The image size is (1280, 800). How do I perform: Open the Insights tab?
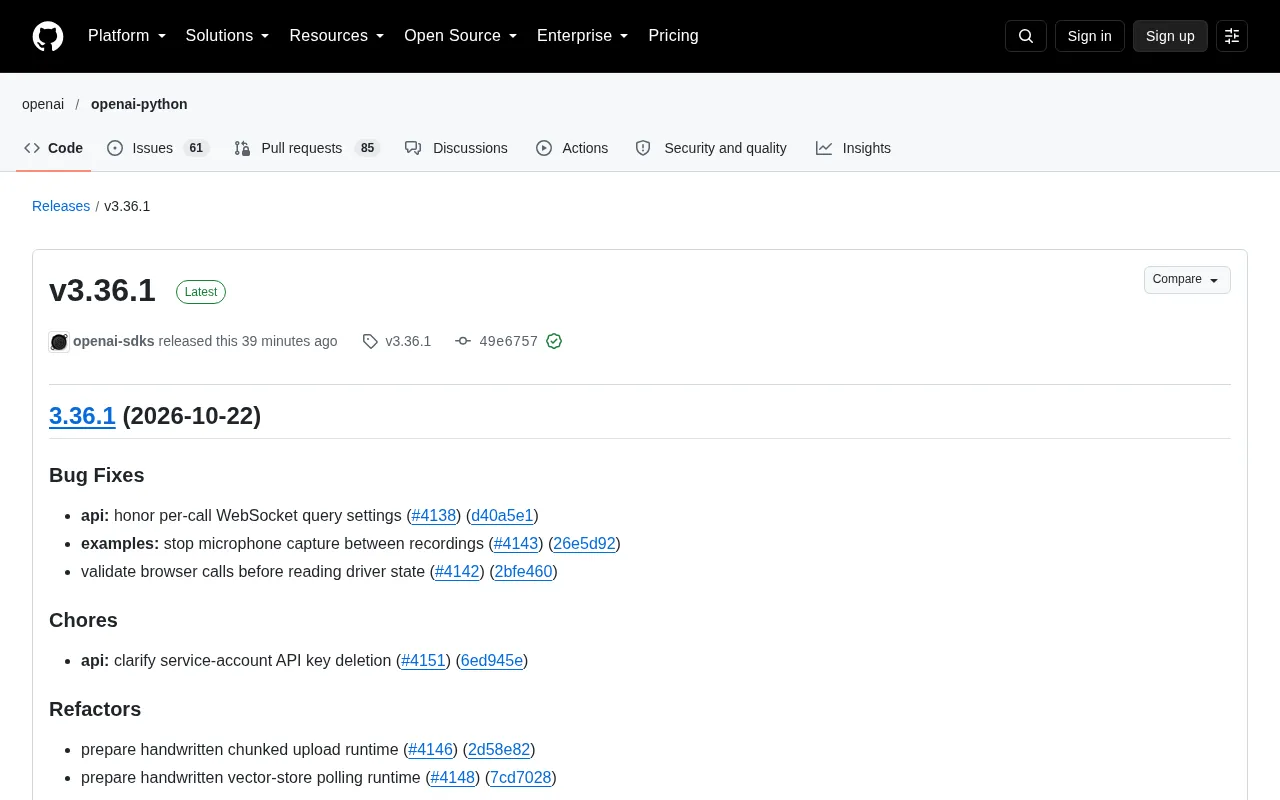pos(853,148)
